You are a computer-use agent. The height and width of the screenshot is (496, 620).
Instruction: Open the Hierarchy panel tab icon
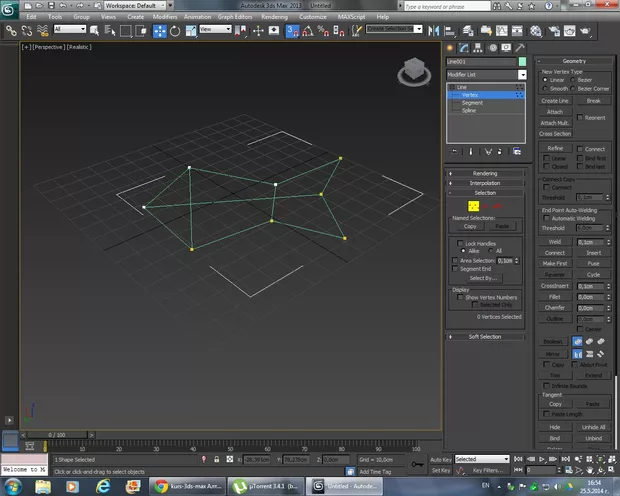480,47
